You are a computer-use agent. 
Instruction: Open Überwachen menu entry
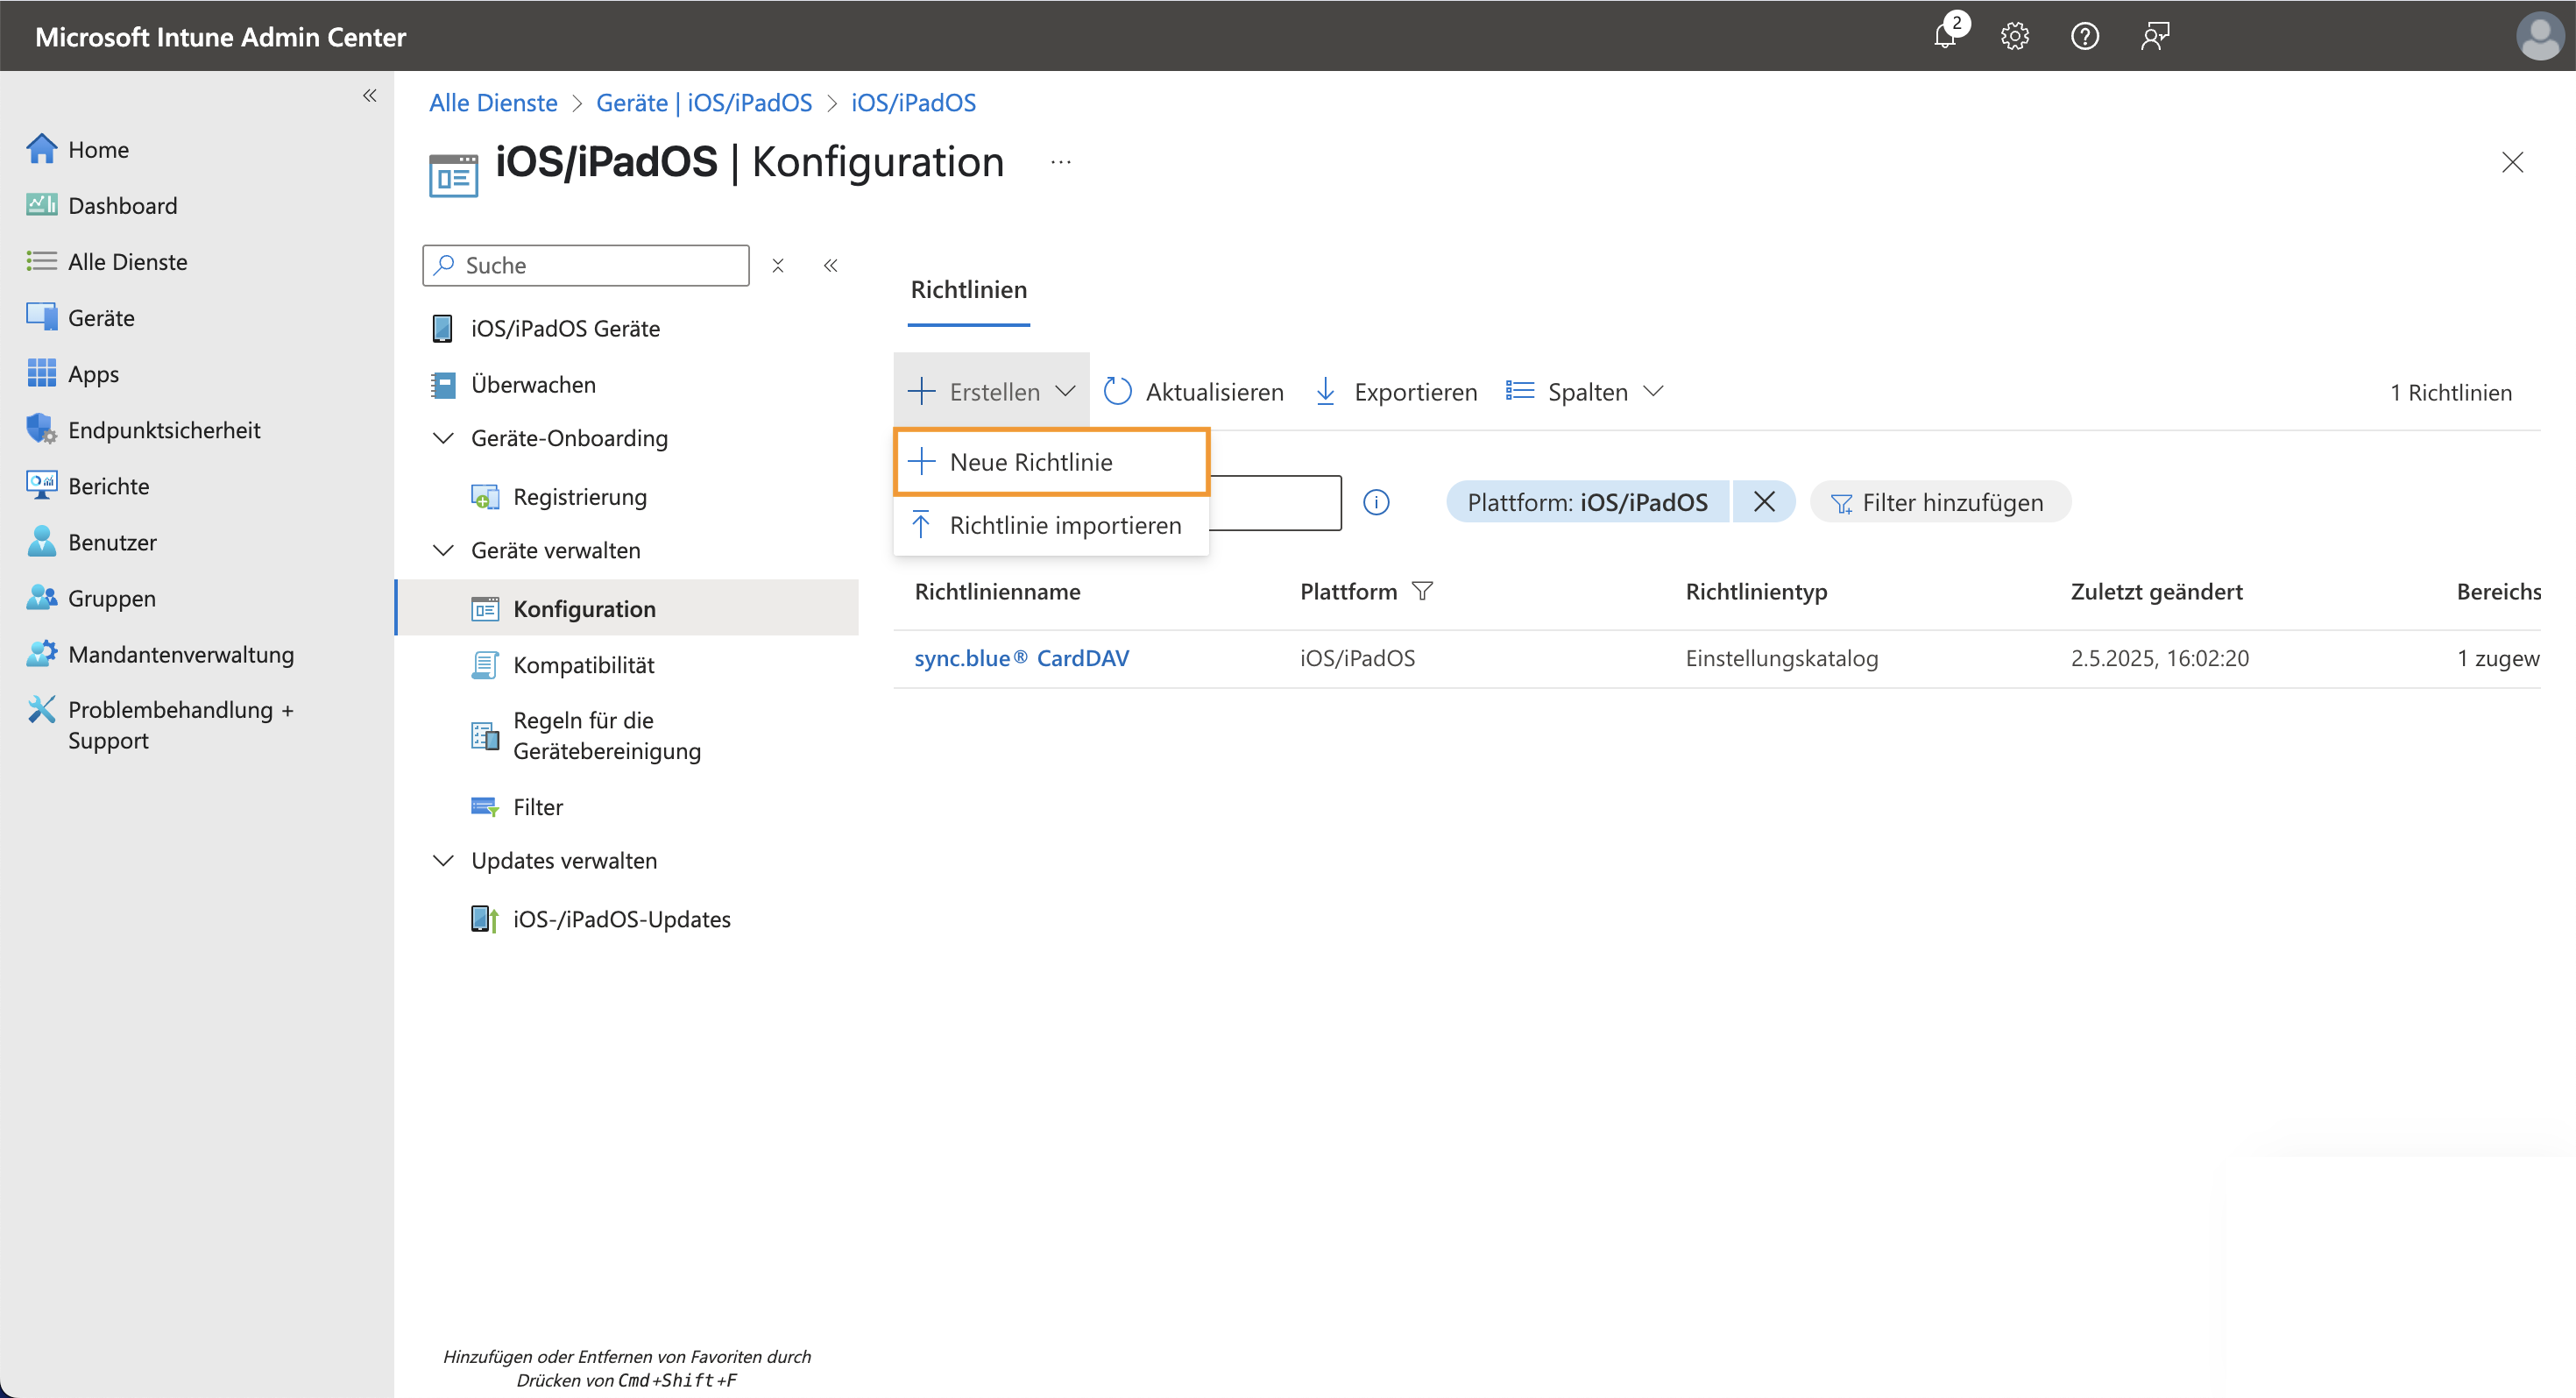514,384
